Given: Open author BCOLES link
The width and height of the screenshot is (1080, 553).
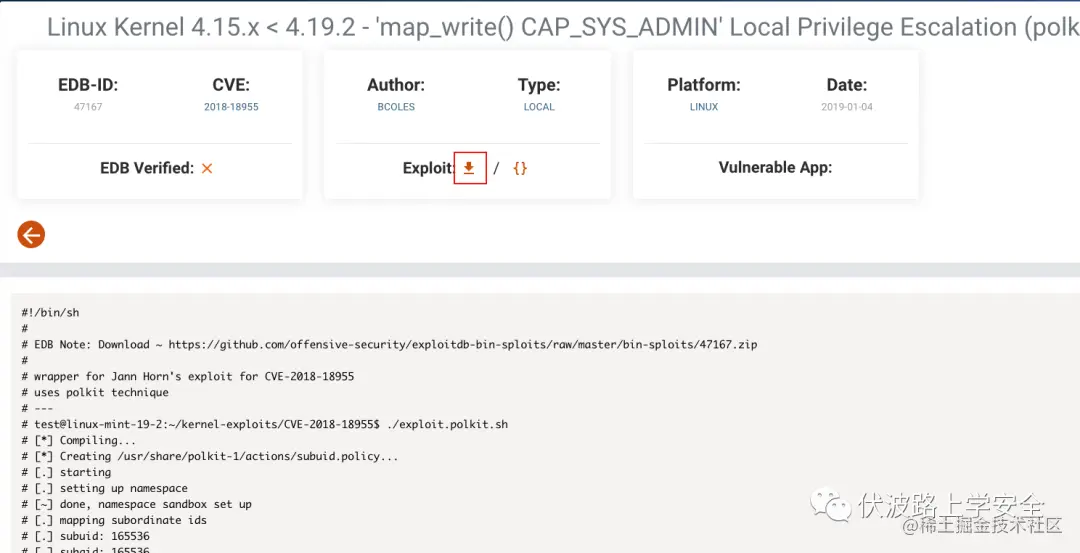Looking at the screenshot, I should (x=396, y=107).
